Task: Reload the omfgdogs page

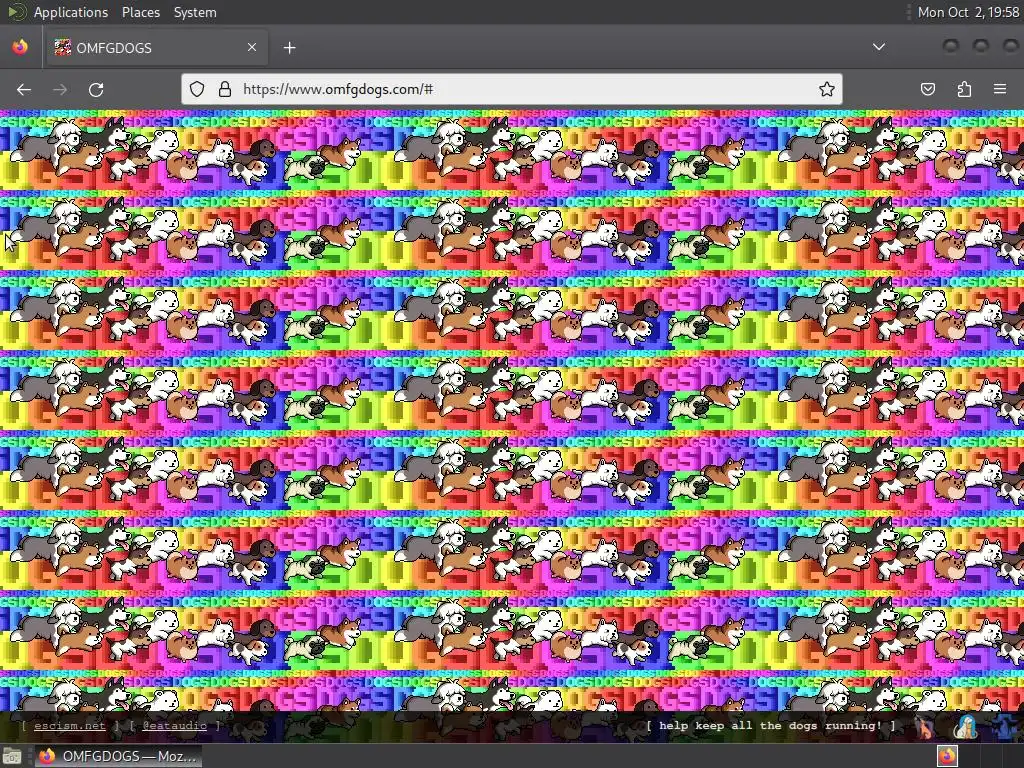Action: coord(96,89)
